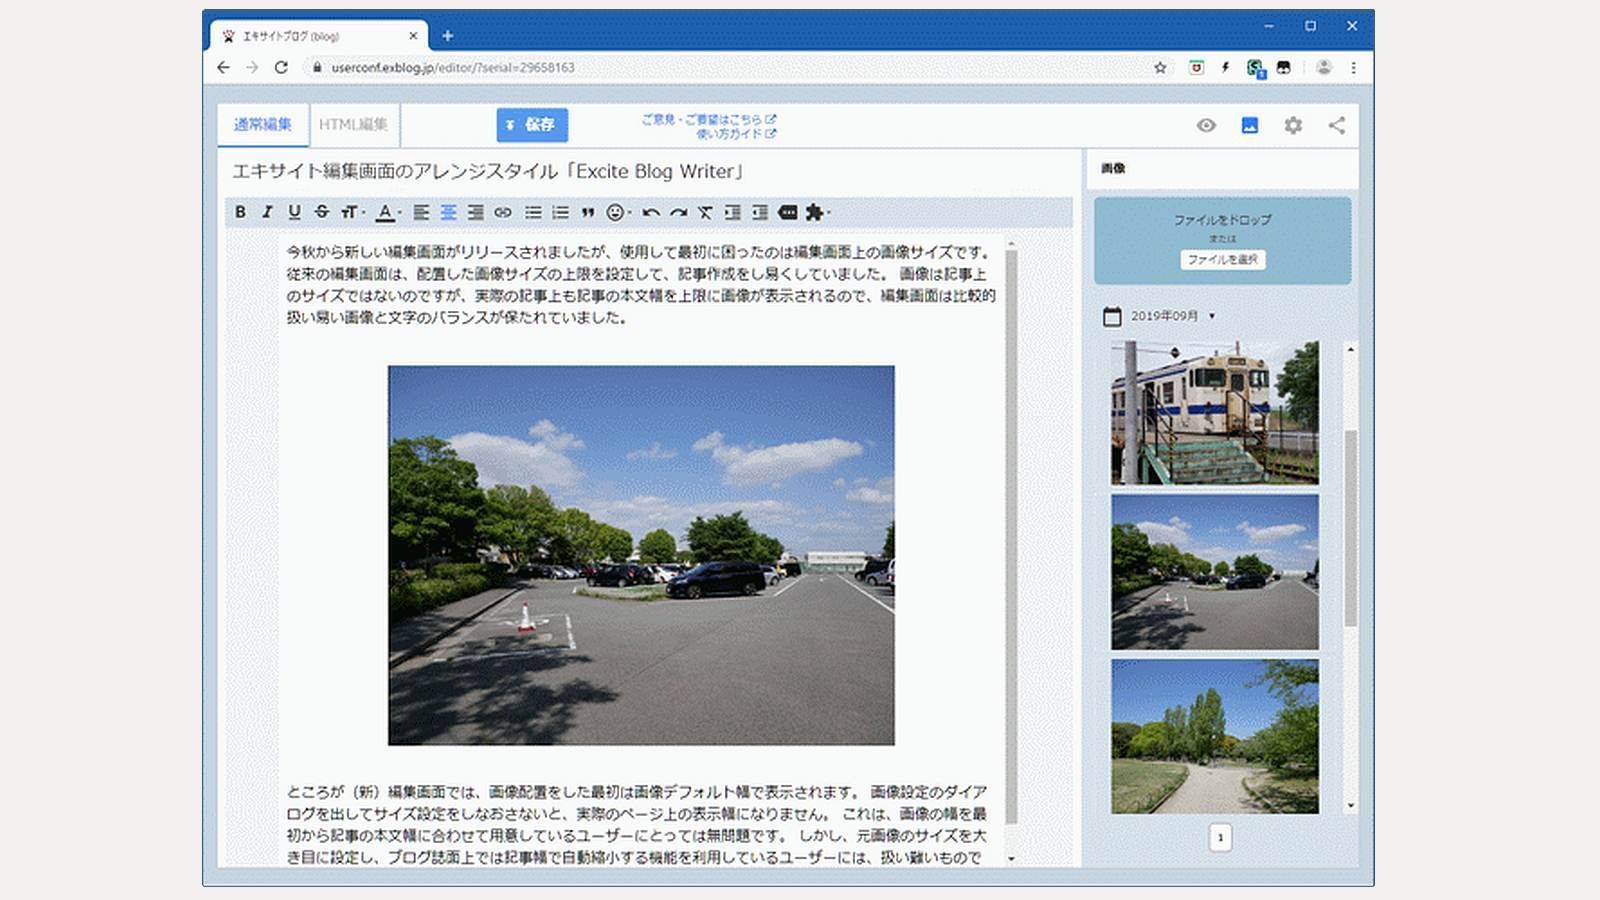Align text to the right
Viewport: 1600px width, 900px height.
pyautogui.click(x=475, y=212)
